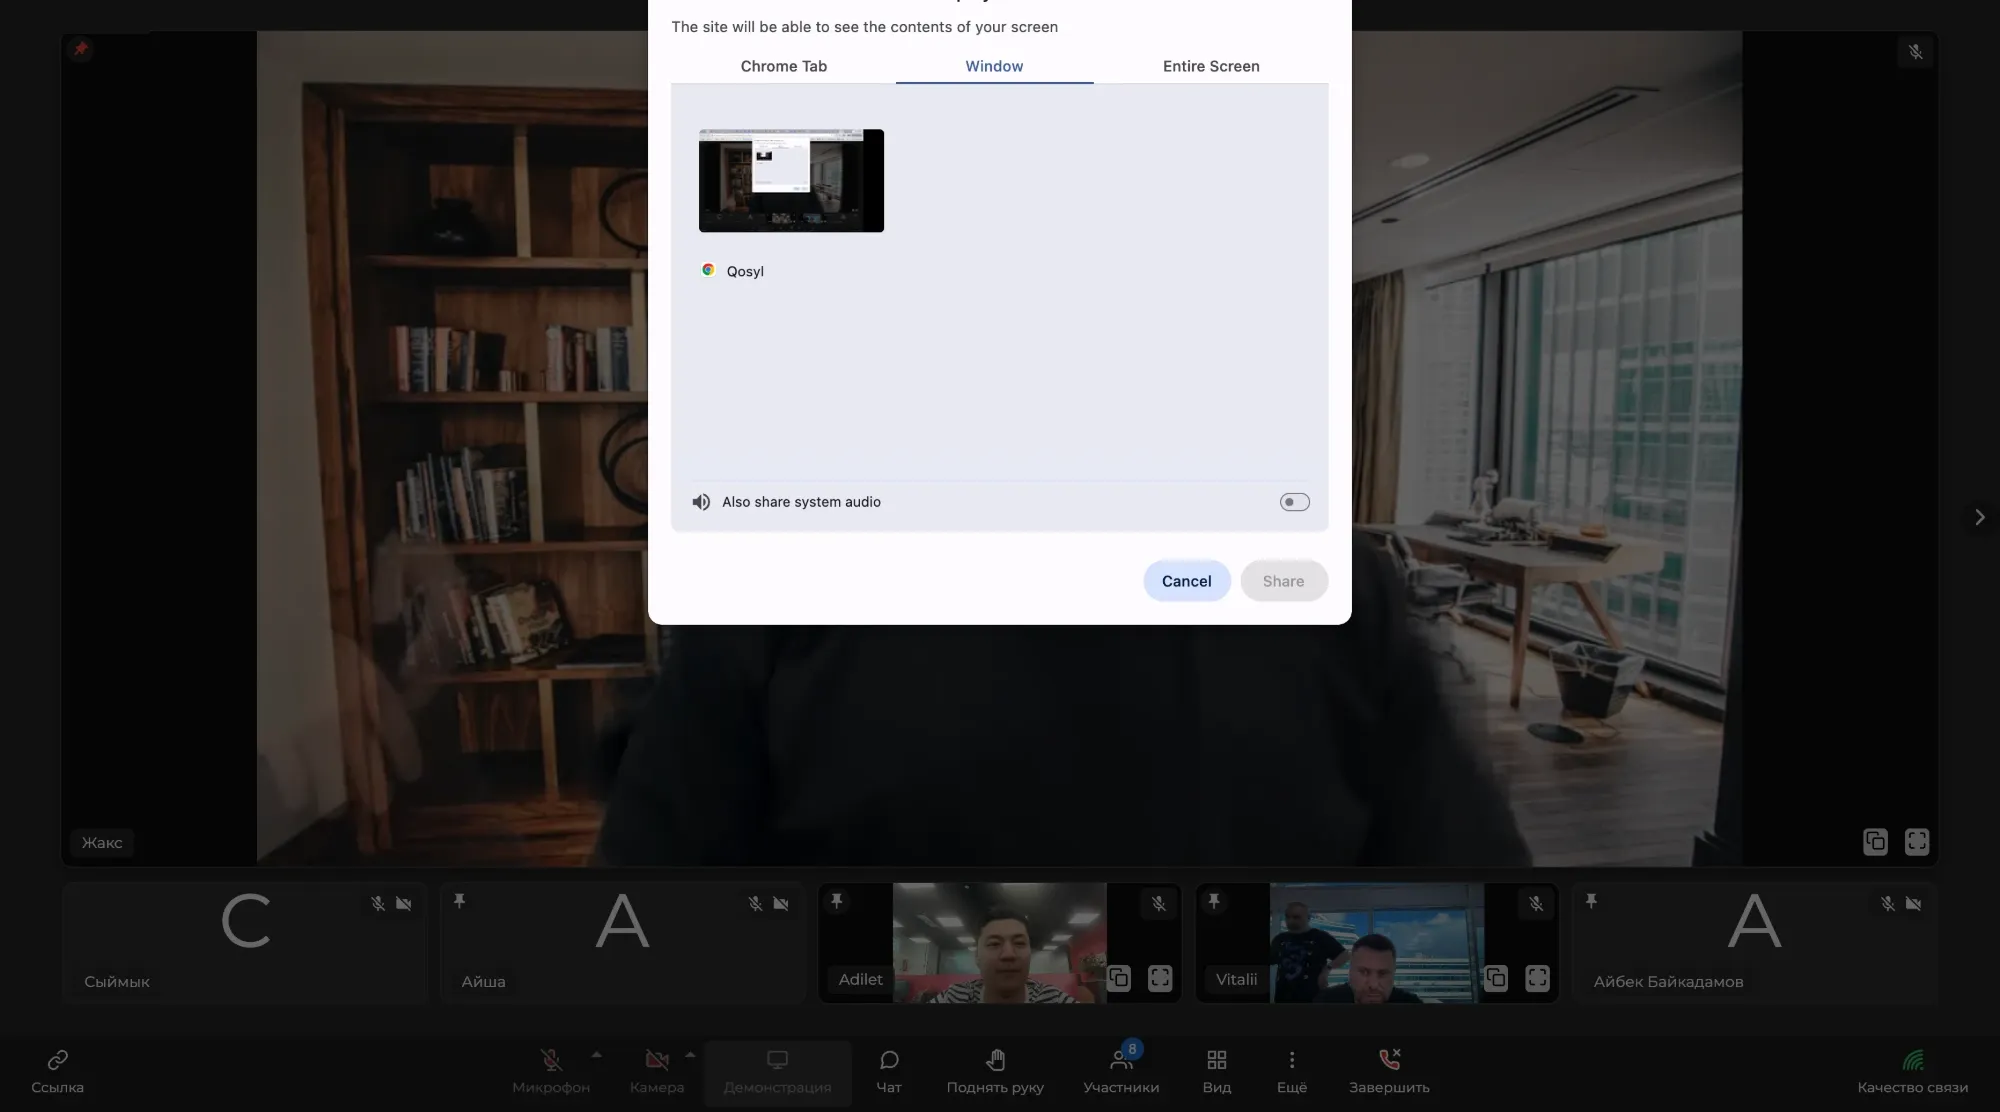Click Айша's muted microphone icon

coord(755,903)
